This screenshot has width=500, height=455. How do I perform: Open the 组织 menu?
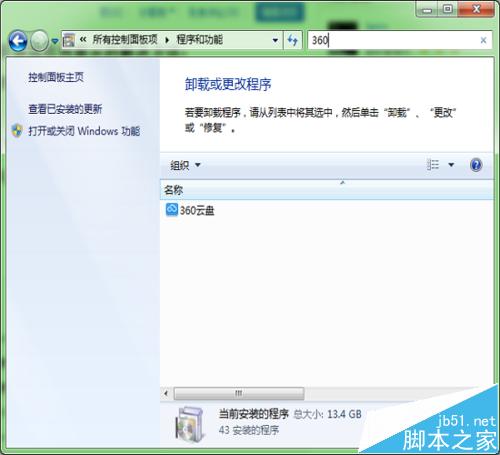[185, 165]
